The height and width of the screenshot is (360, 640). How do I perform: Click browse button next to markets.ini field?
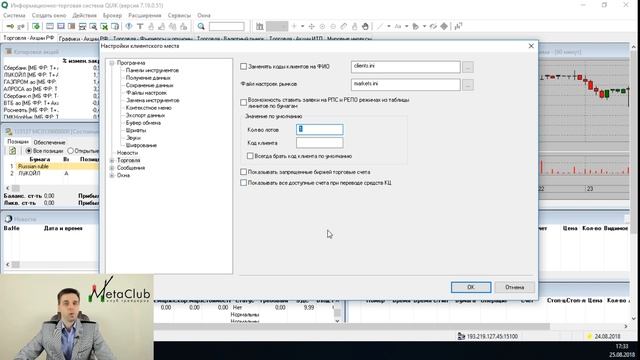point(468,85)
